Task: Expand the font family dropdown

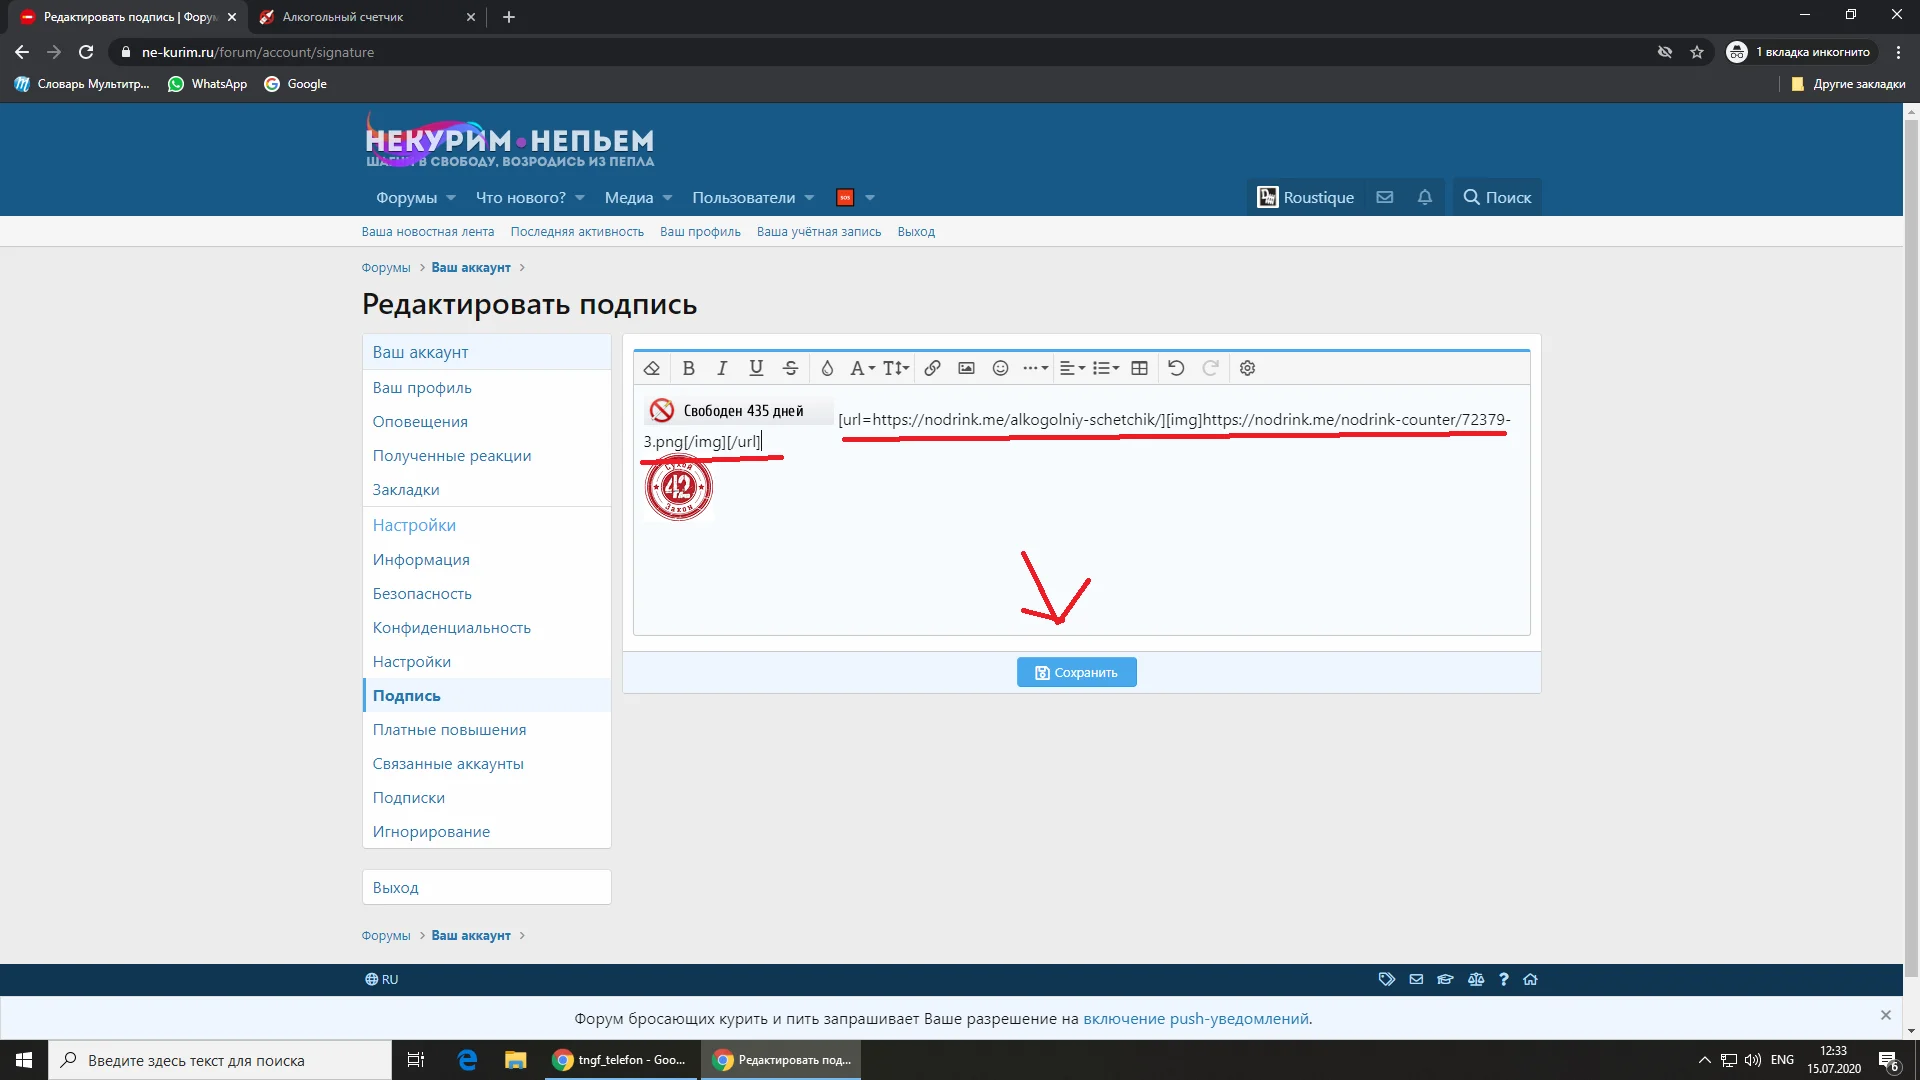Action: [862, 368]
